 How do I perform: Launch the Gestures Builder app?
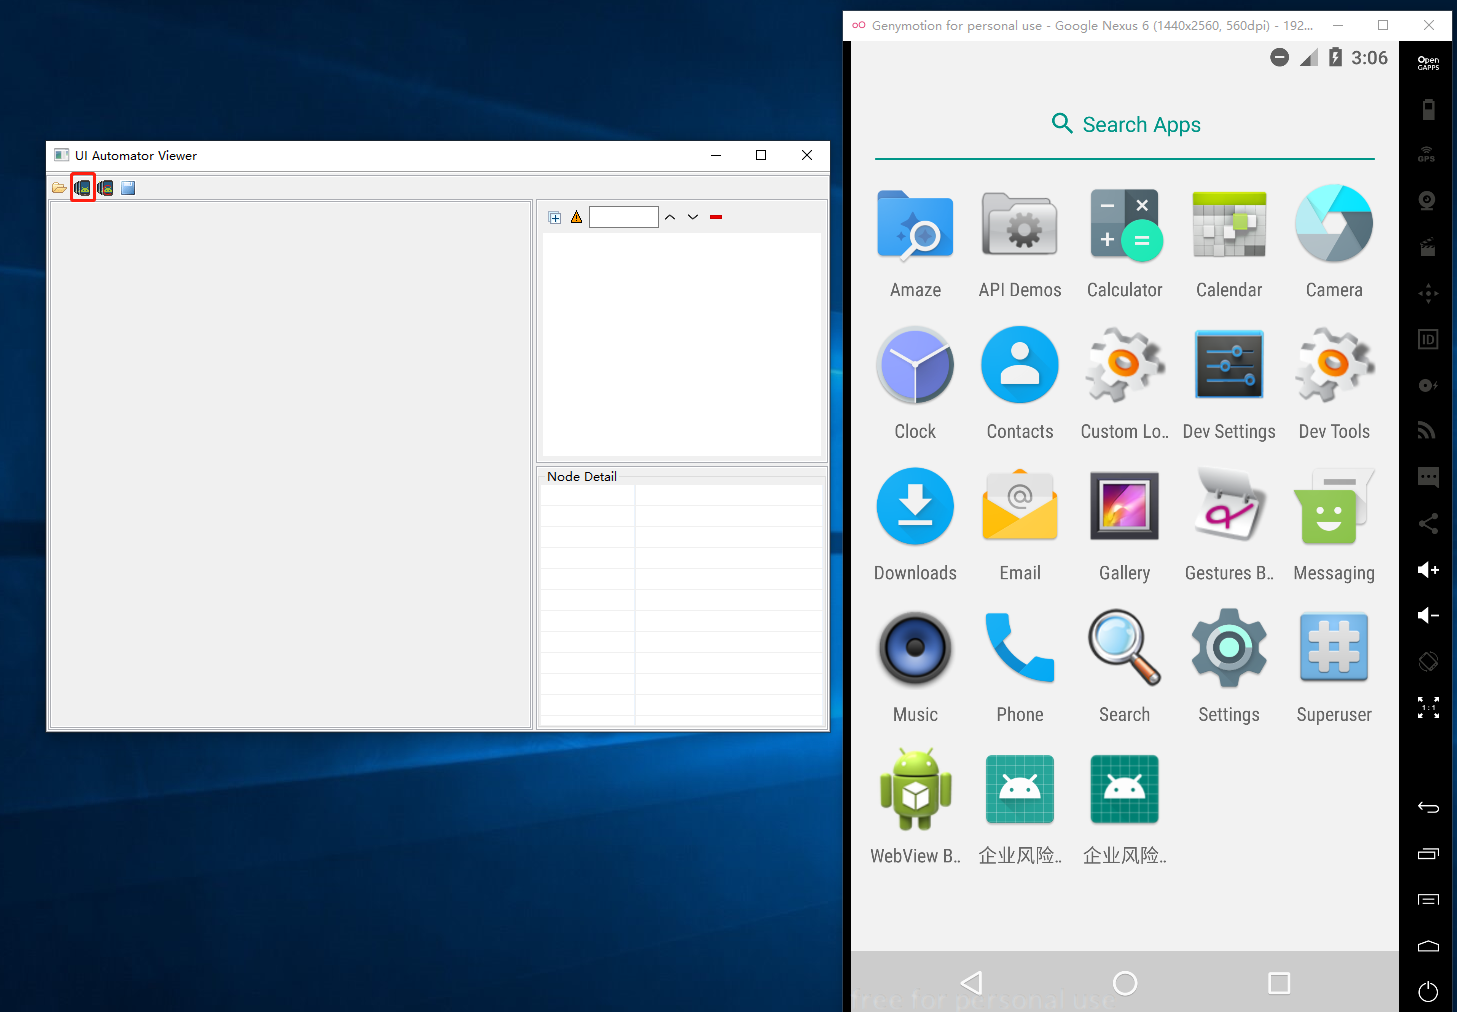tap(1229, 526)
